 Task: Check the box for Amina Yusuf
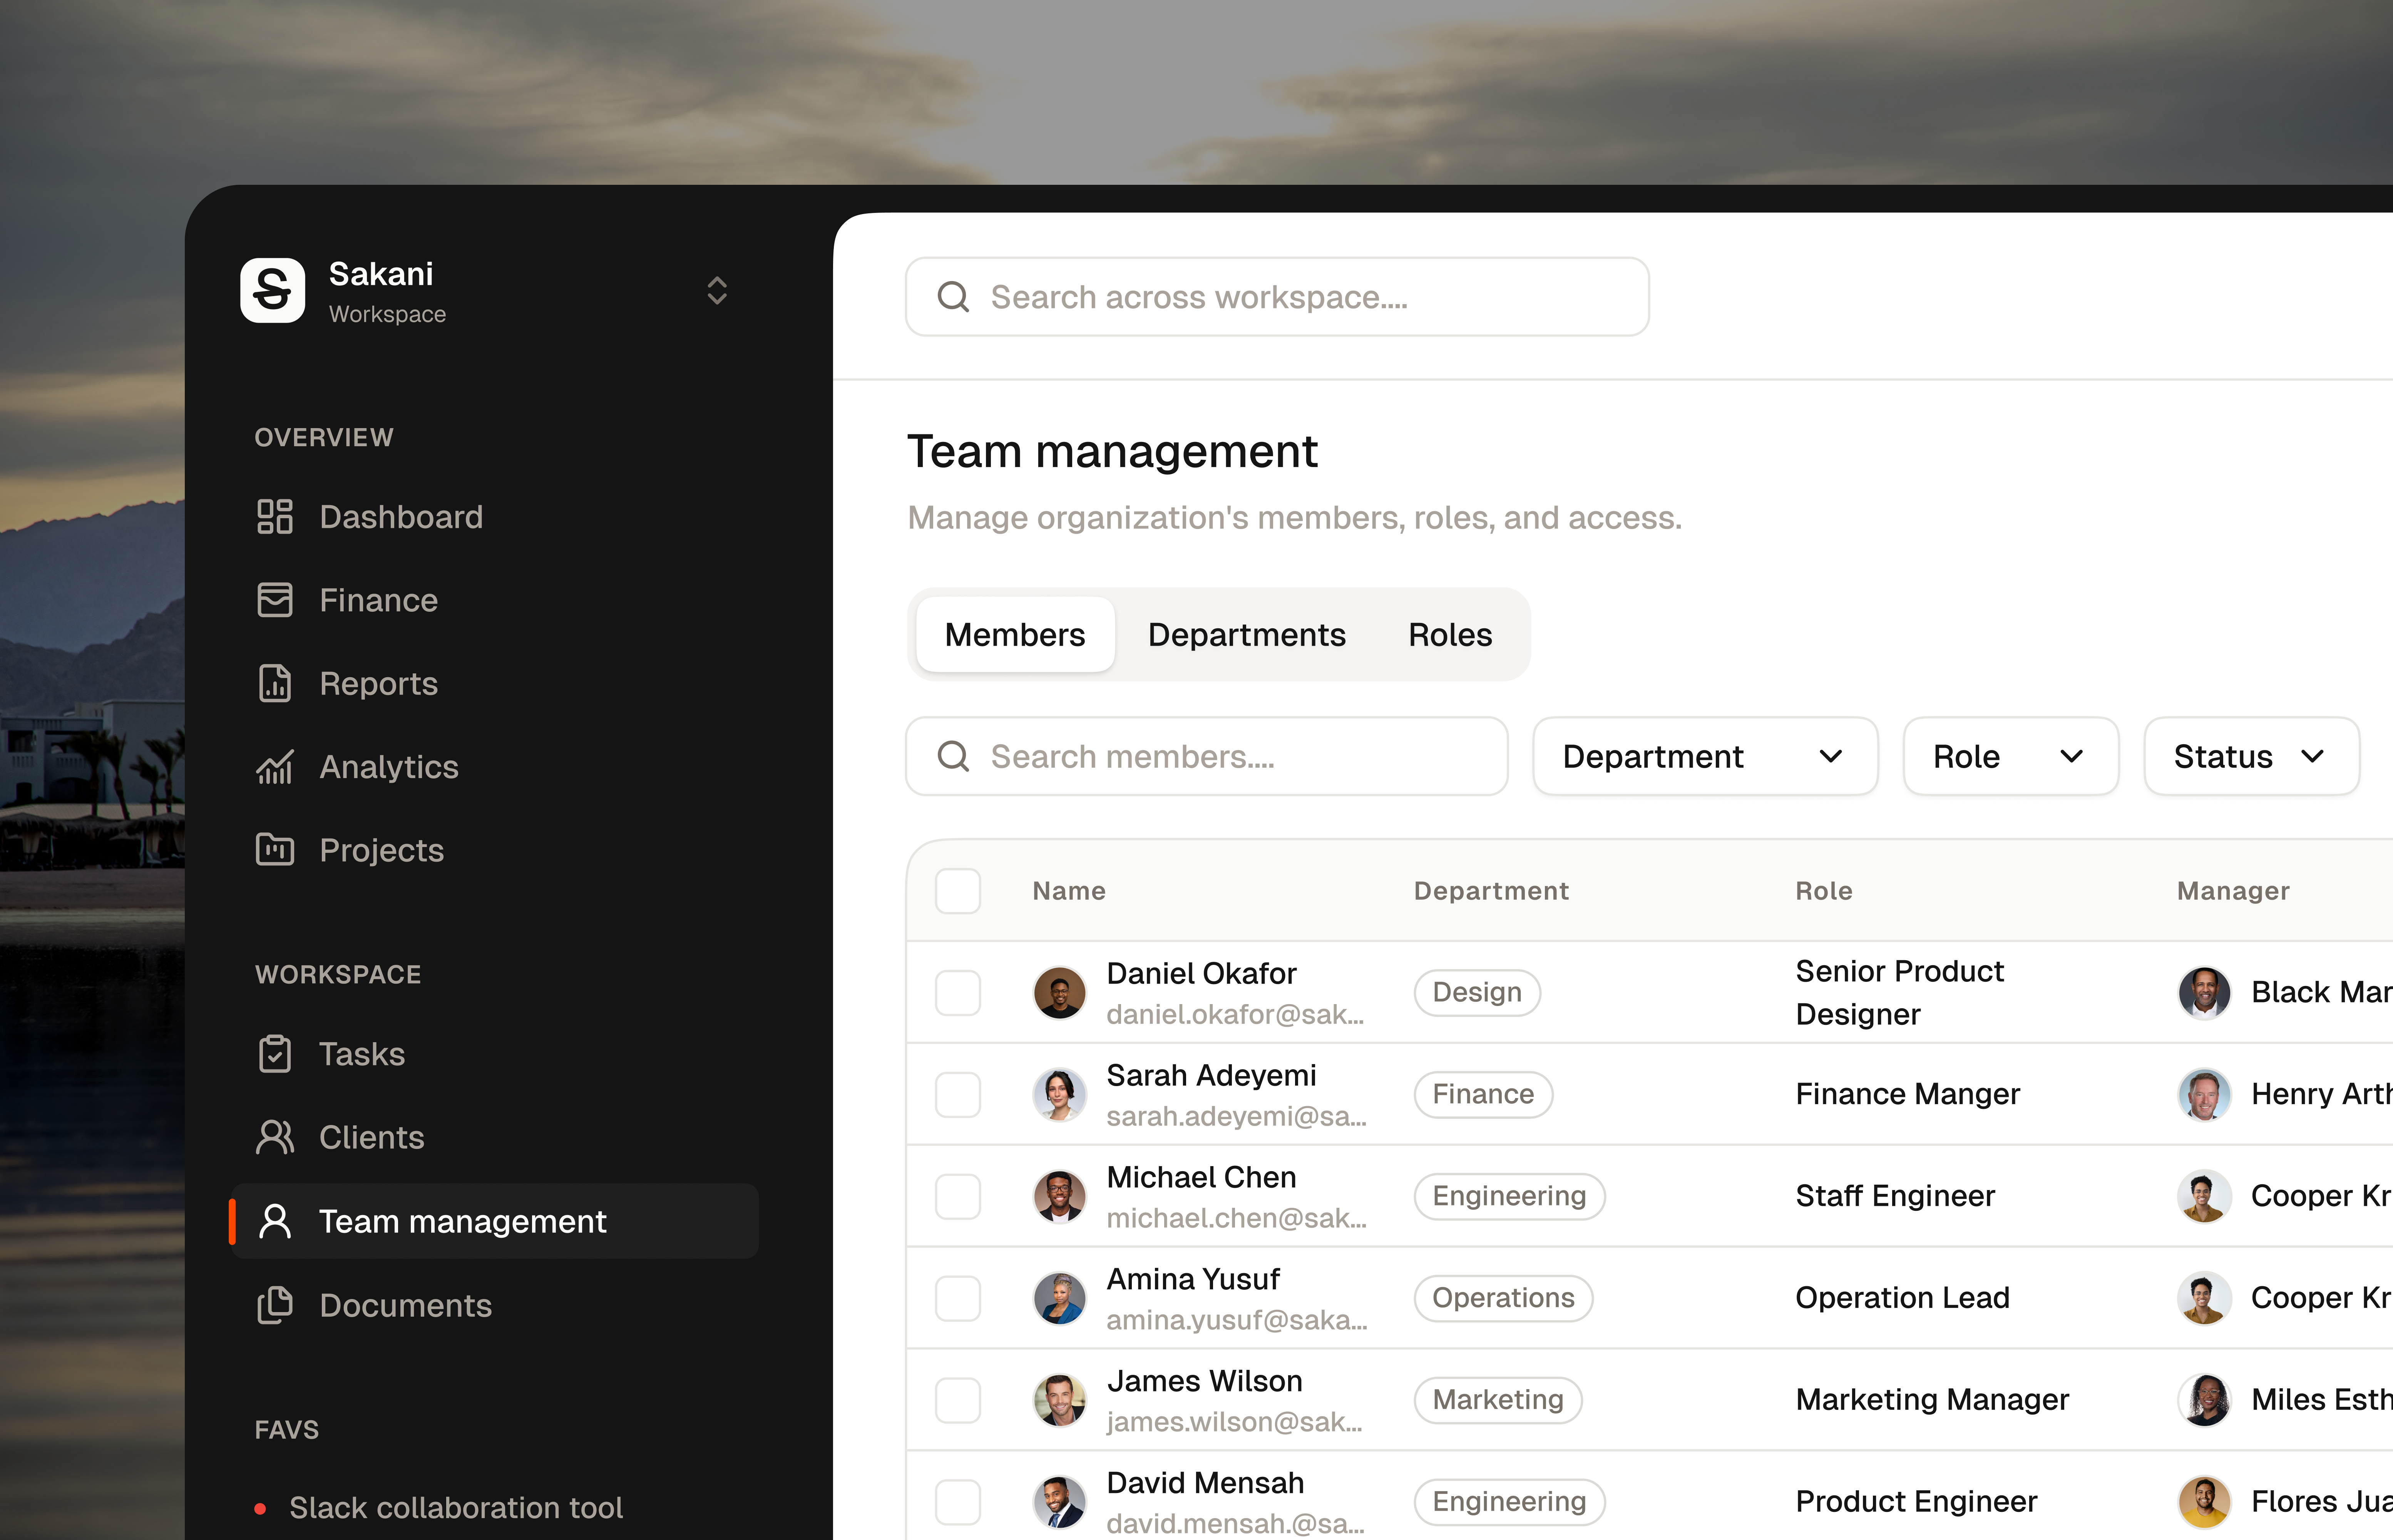(957, 1298)
